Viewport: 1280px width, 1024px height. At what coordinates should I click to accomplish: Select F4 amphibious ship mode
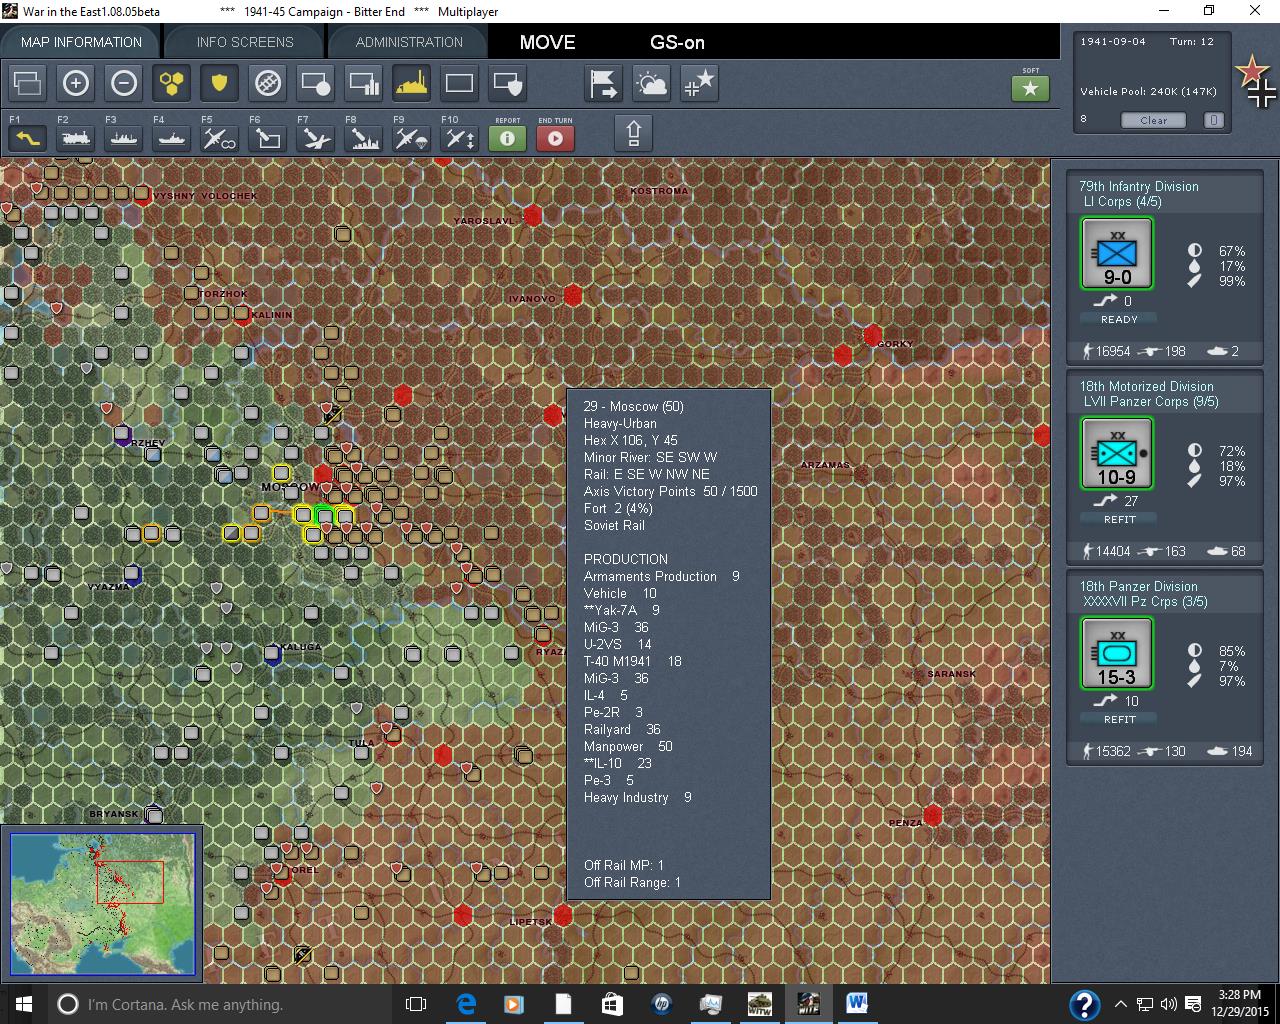click(x=172, y=138)
